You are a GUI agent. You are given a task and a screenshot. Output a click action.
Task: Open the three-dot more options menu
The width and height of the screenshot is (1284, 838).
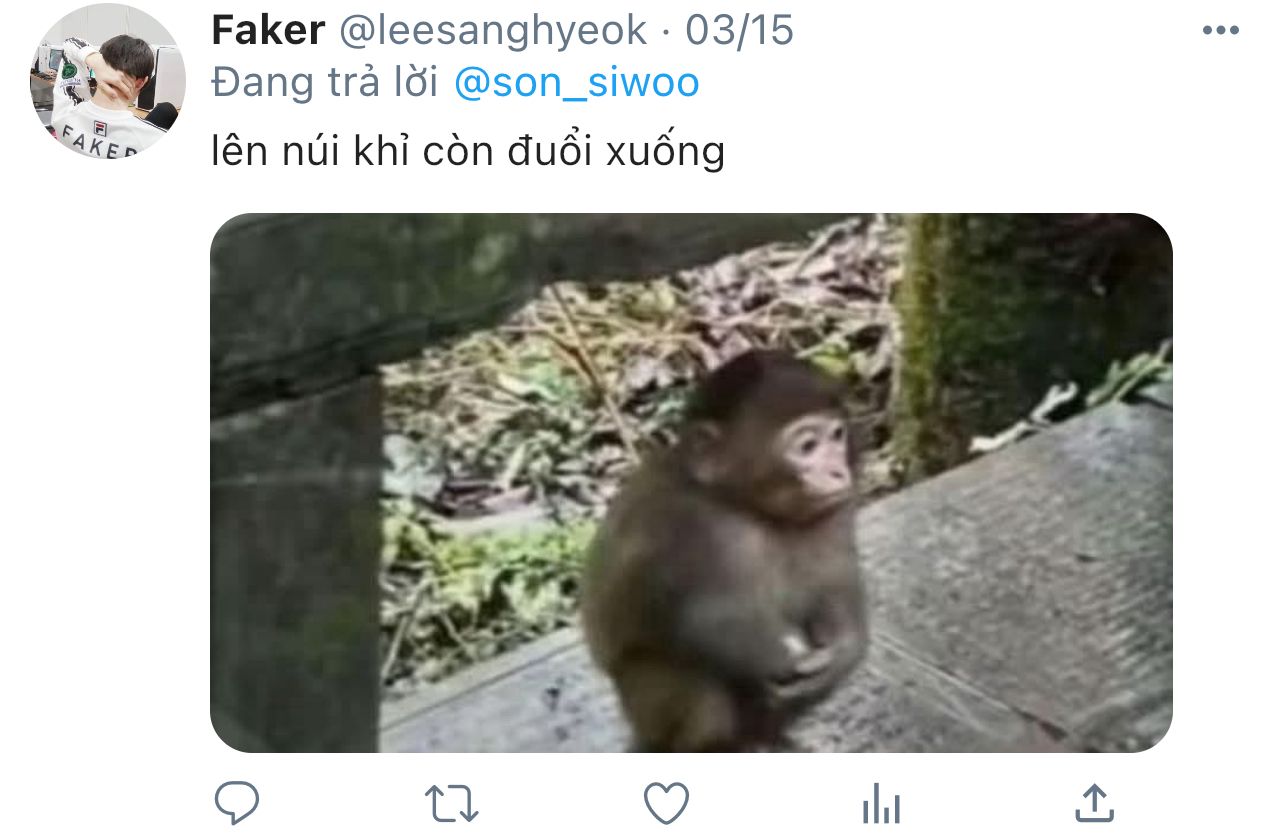1220,31
